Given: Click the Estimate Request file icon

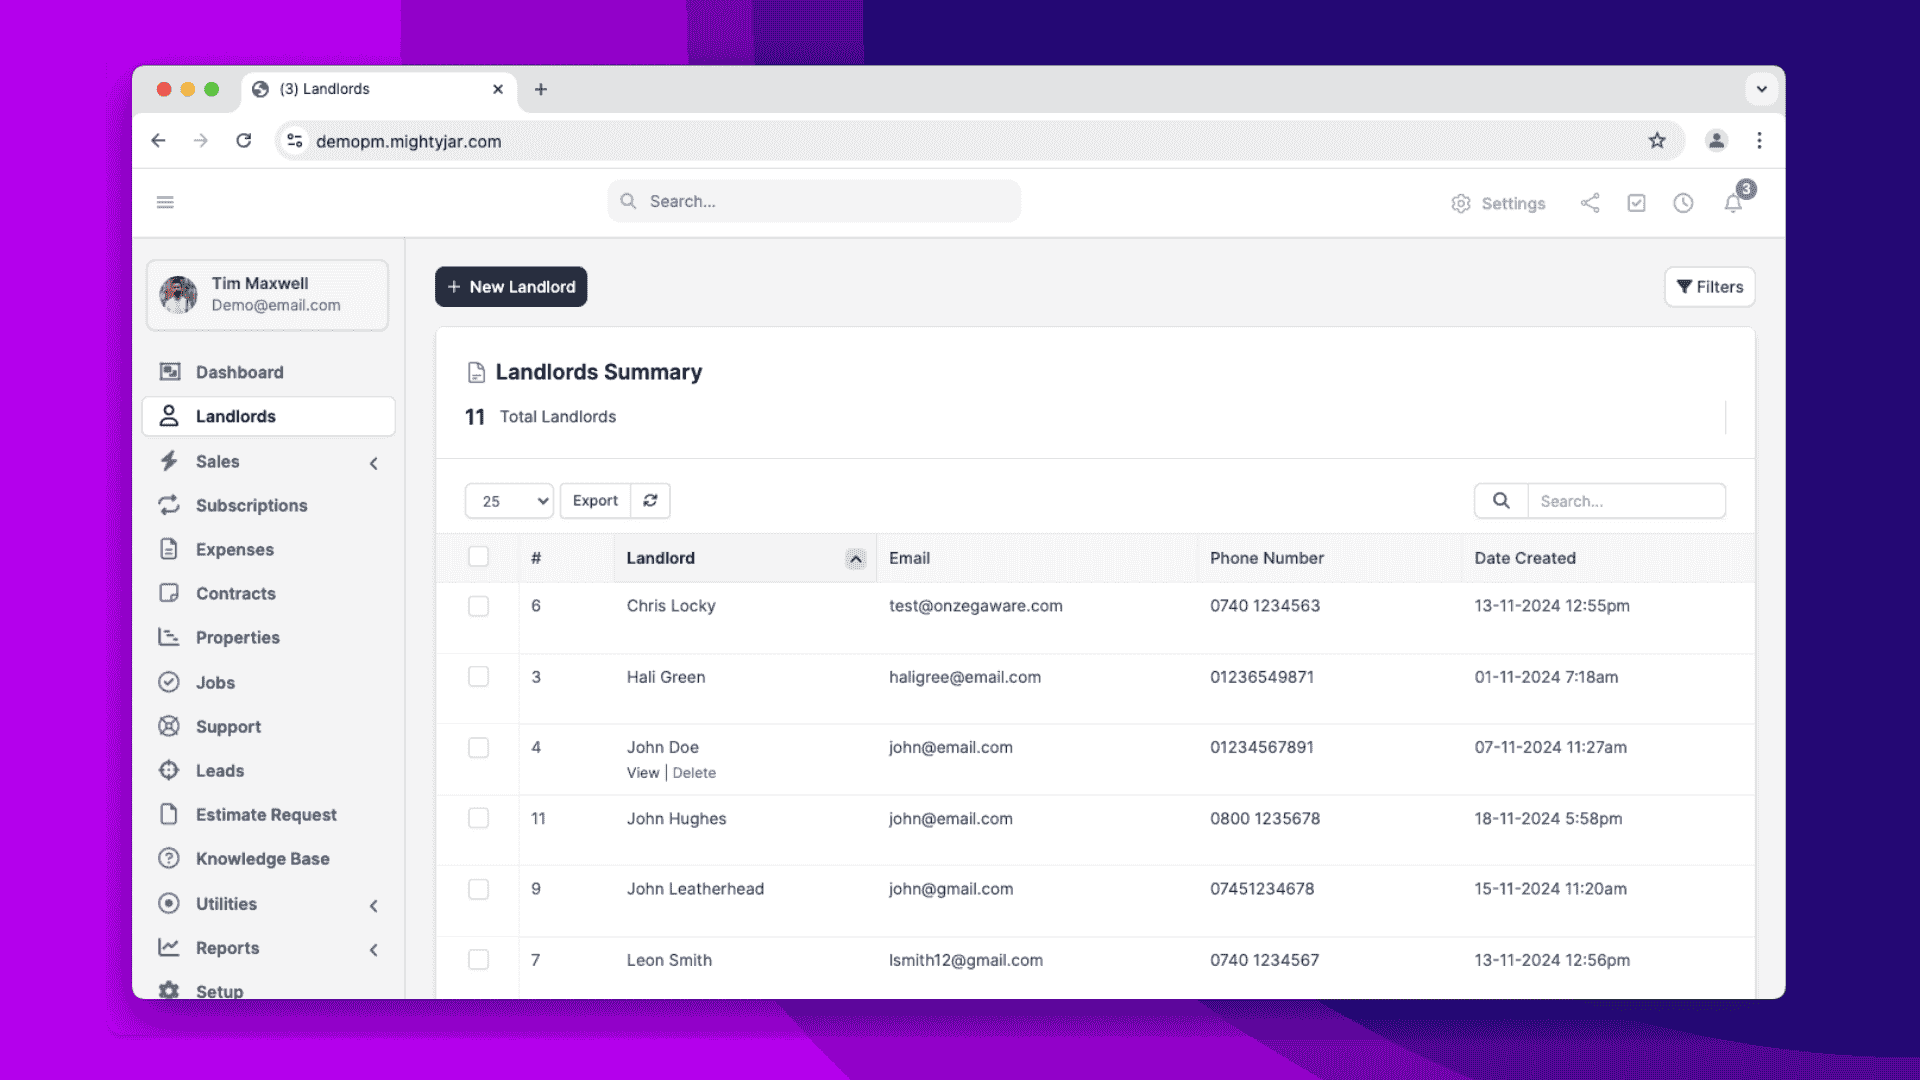Looking at the screenshot, I should (x=169, y=814).
